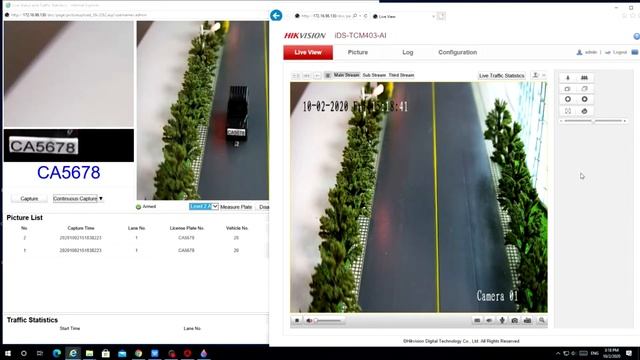Open Live Traffic Statistics
Viewport: 640px width, 360px height.
(502, 76)
